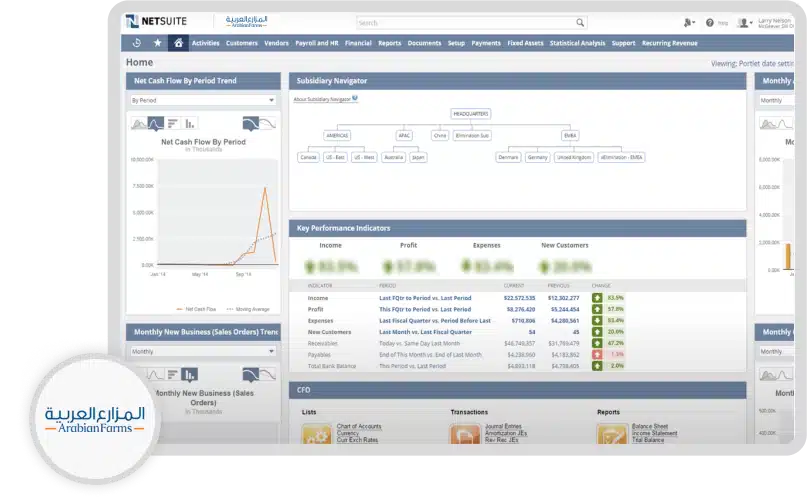807x499 pixels.
Task: Click the Home house icon in navbar
Action: coord(178,43)
